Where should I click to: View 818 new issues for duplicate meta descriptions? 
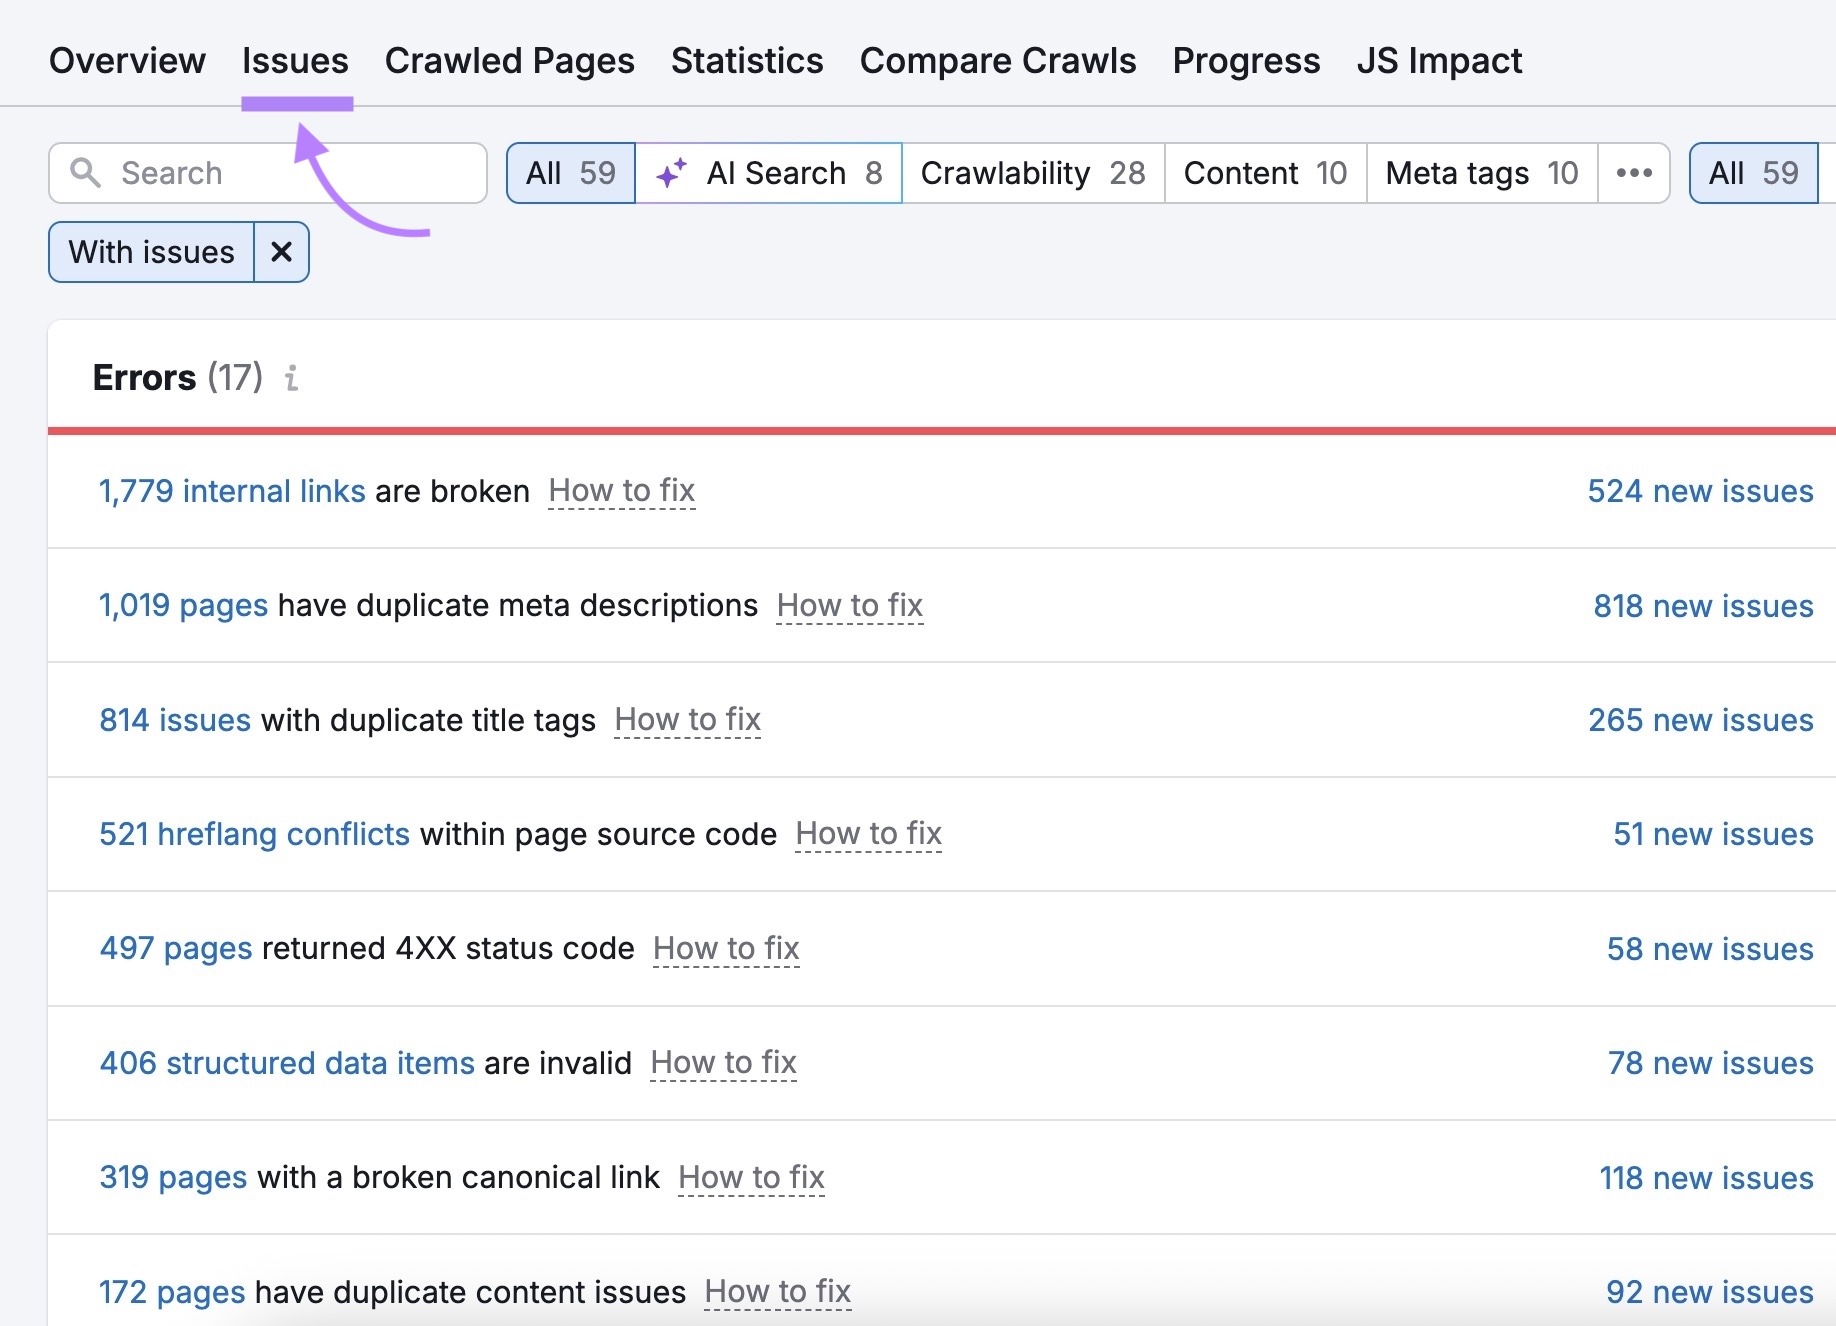point(1702,605)
